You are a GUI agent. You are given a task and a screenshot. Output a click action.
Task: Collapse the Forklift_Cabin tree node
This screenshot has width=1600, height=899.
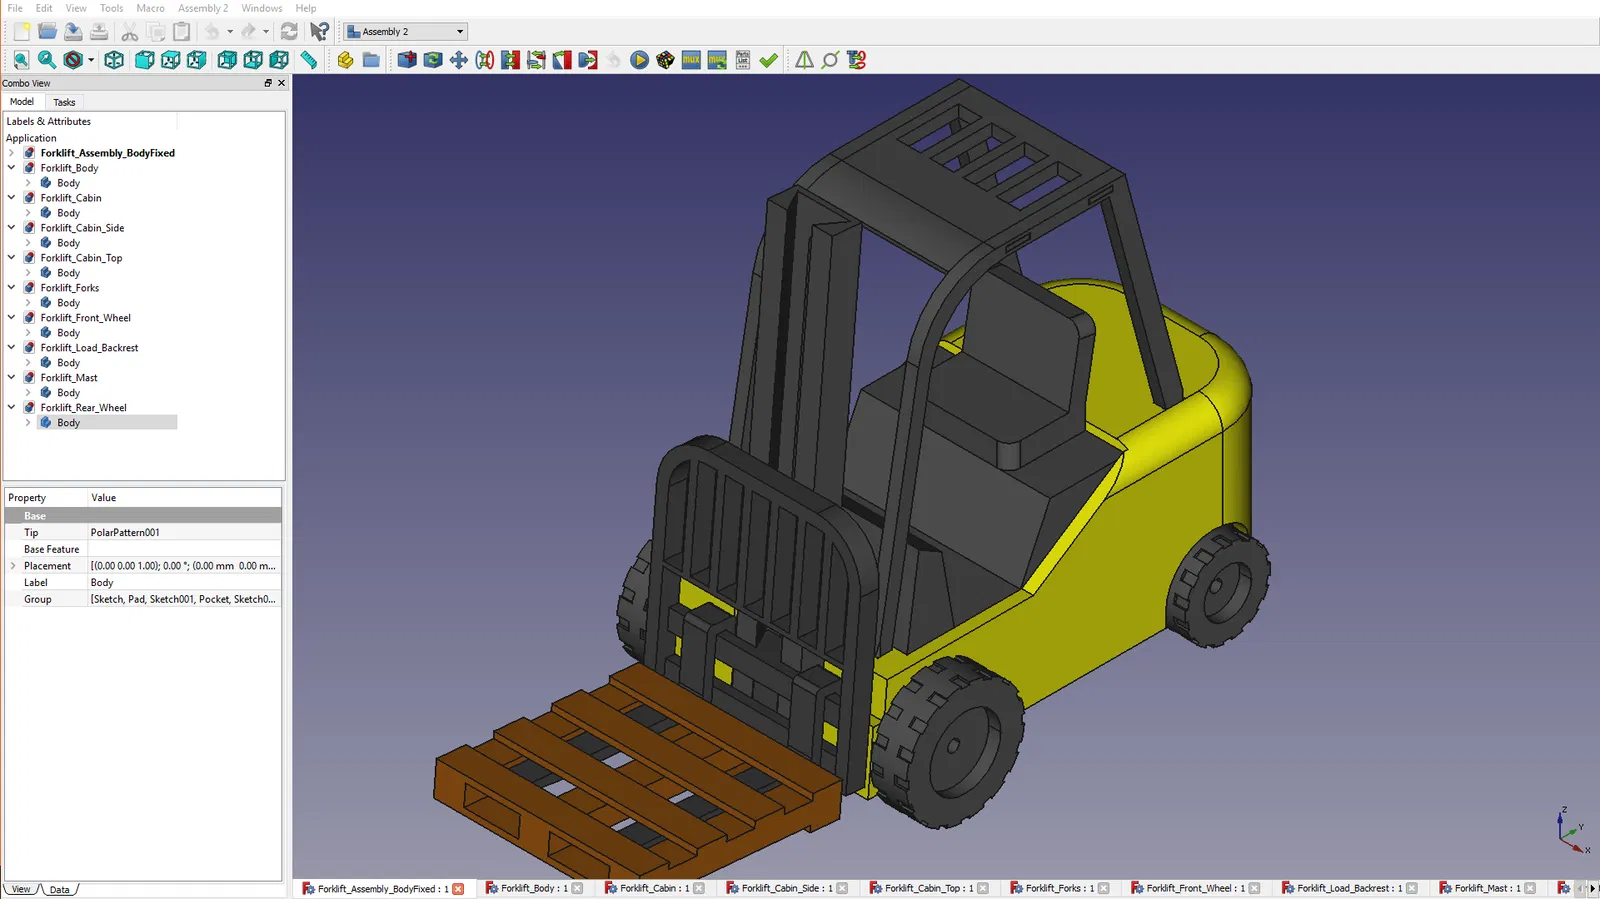point(12,198)
